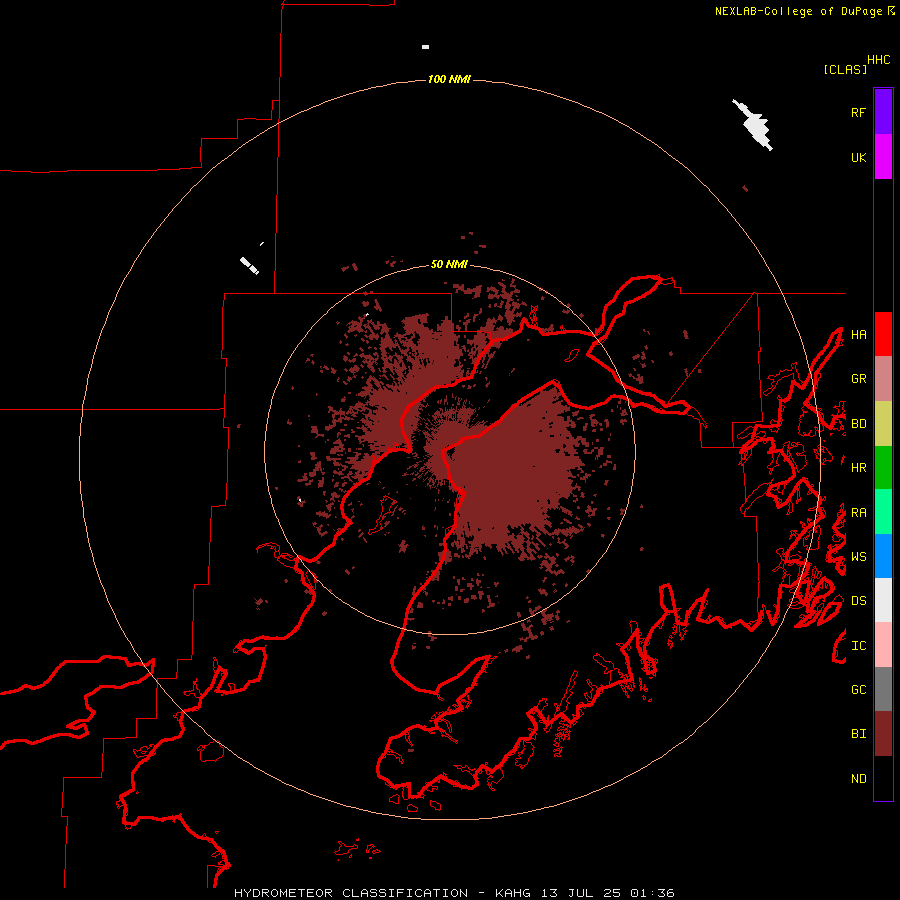This screenshot has width=900, height=900.
Task: Click the BI legend label
Action: click(858, 734)
